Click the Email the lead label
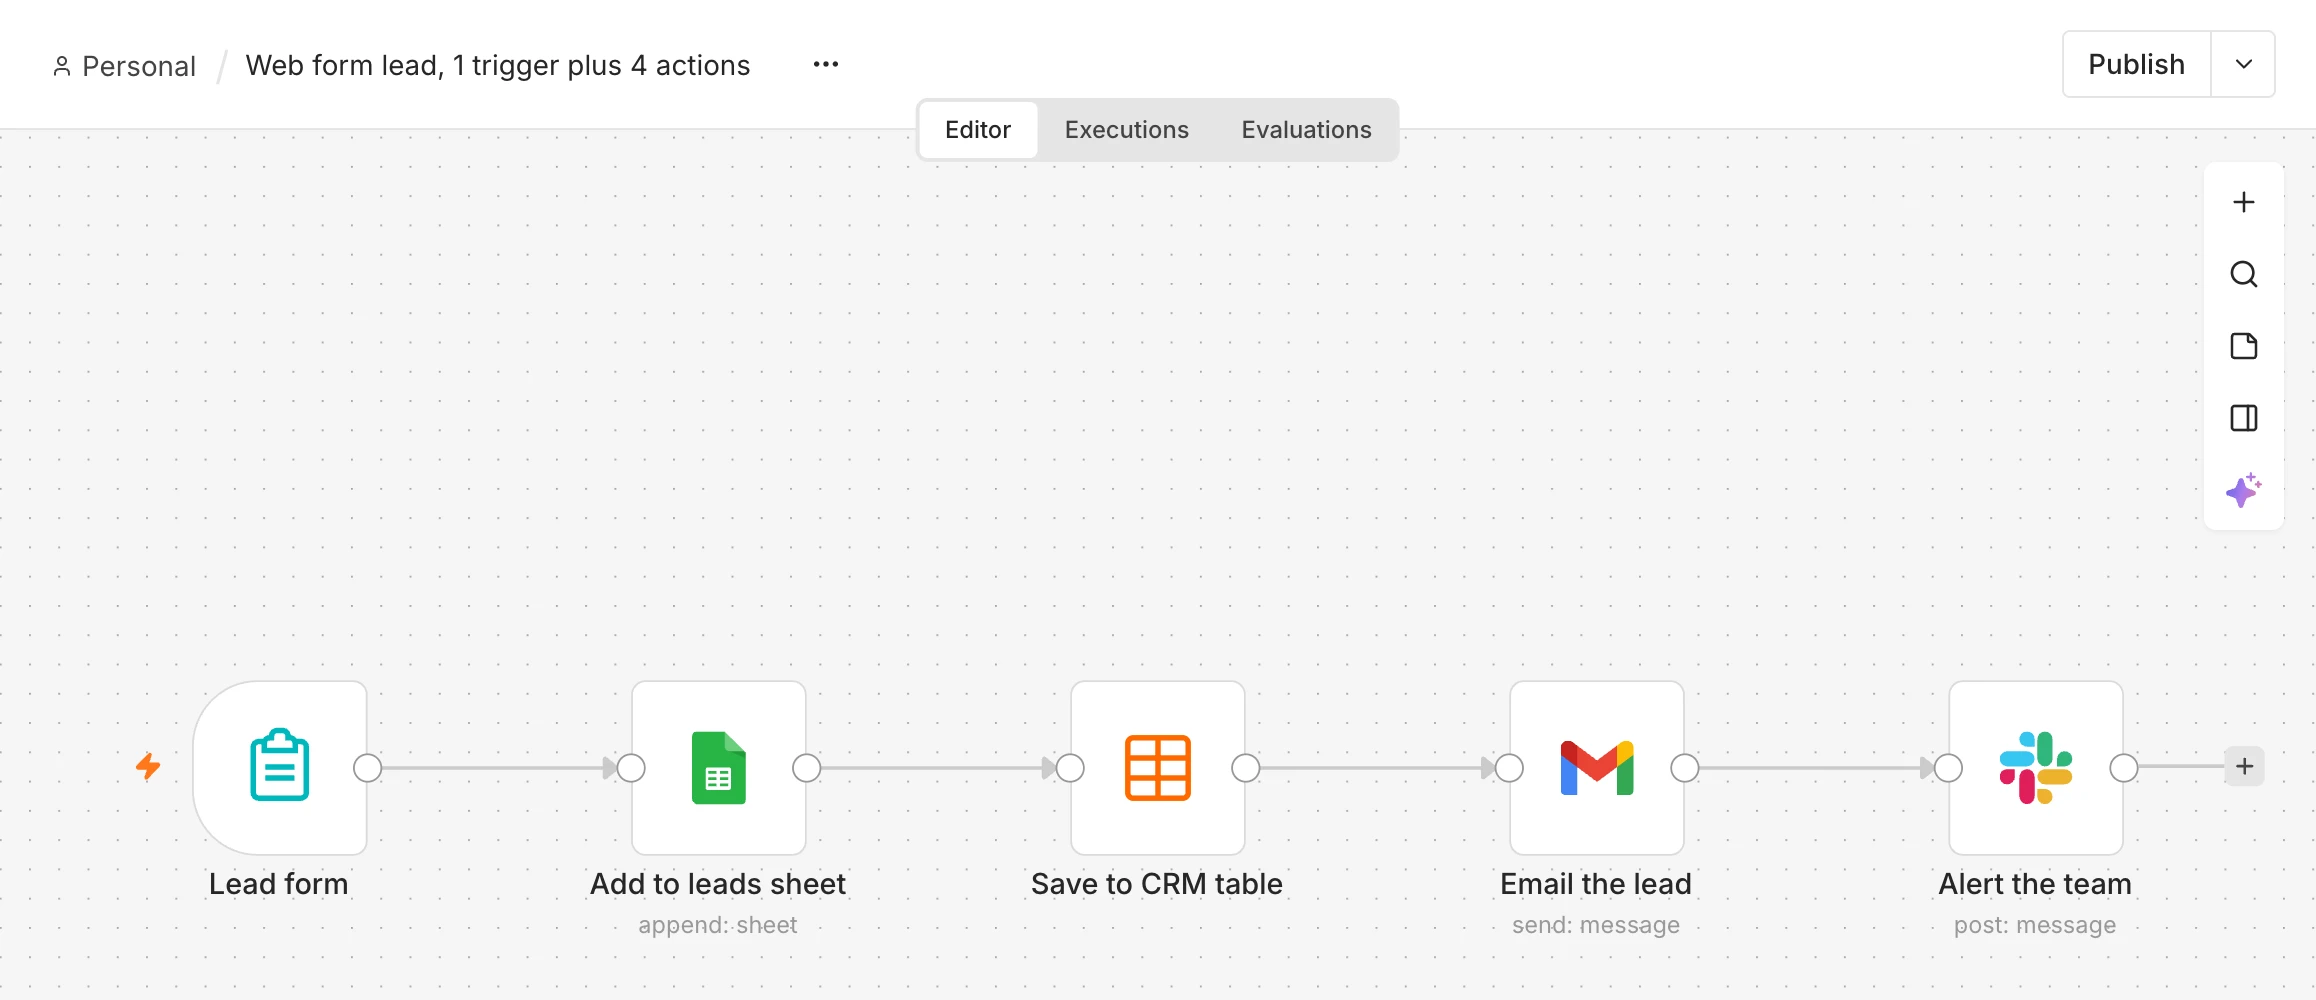The image size is (2316, 1000). click(x=1596, y=884)
